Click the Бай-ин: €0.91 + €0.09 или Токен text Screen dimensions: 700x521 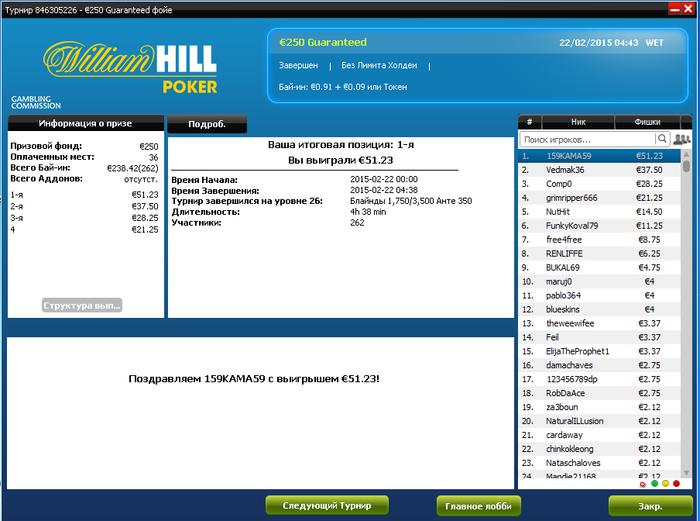pyautogui.click(x=343, y=87)
